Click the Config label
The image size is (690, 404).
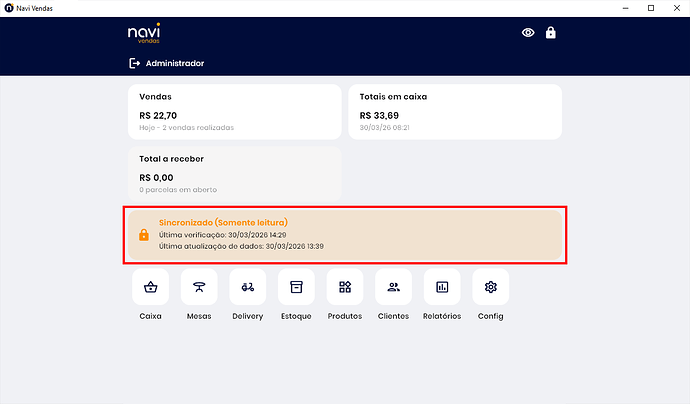click(491, 316)
